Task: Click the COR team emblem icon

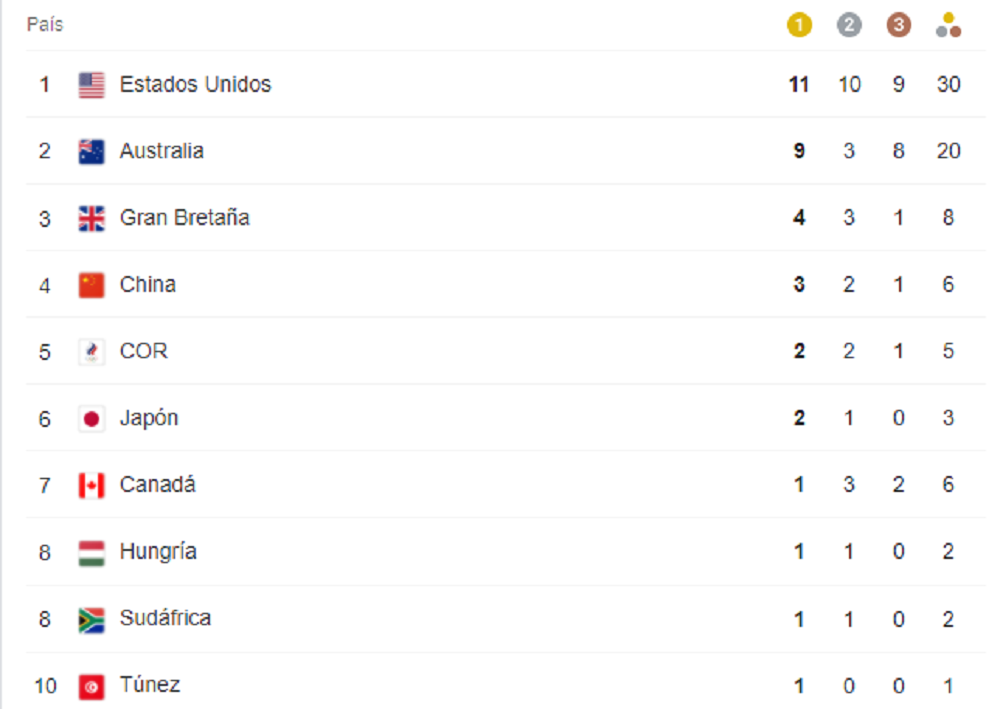Action: point(91,352)
